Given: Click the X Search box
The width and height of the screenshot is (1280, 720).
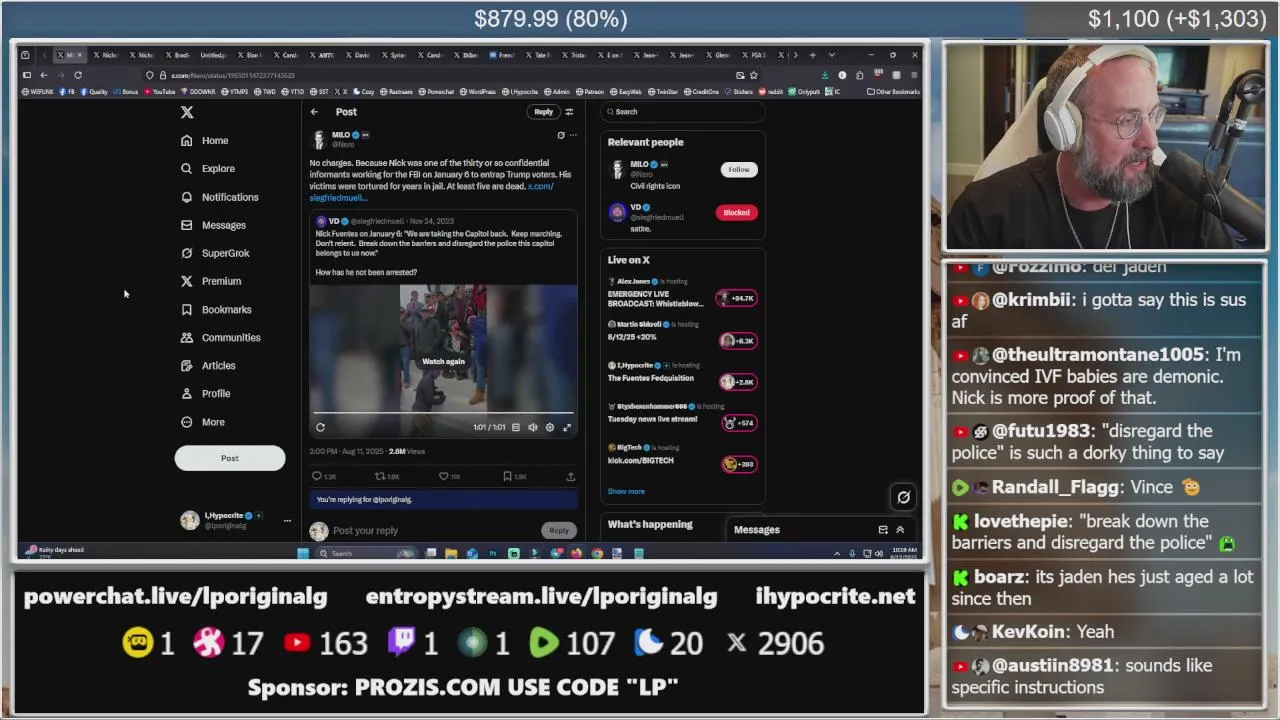Looking at the screenshot, I should (x=684, y=112).
